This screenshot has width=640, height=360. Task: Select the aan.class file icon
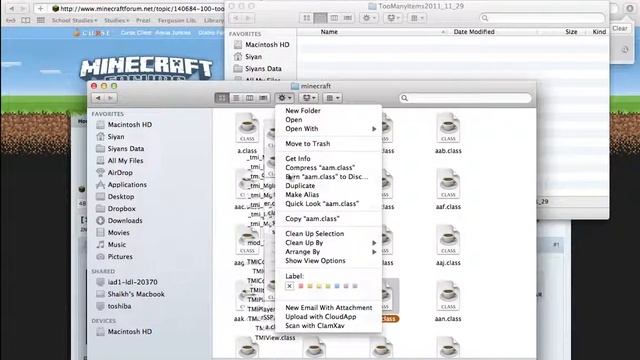click(448, 296)
